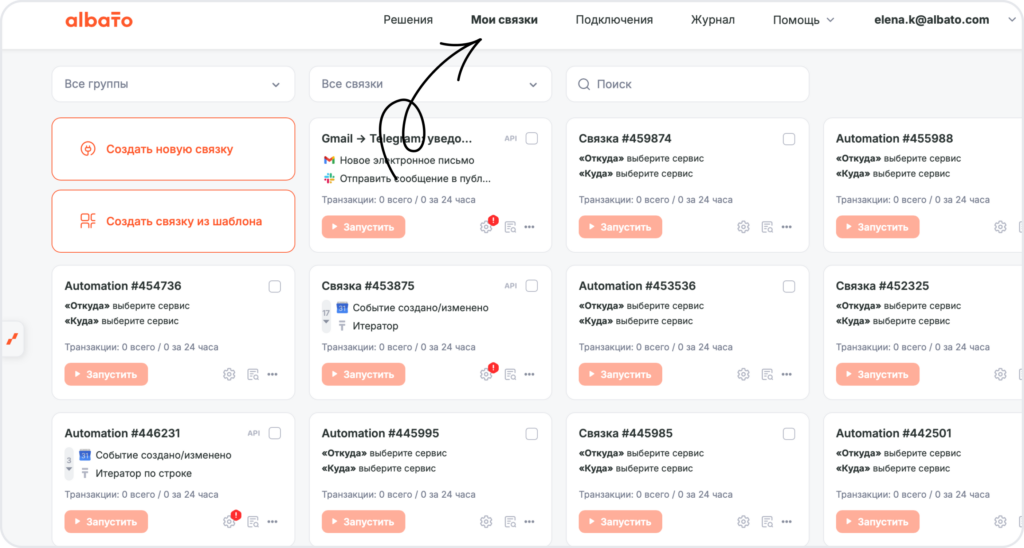The image size is (1024, 548).
Task: Select checkbox of Automation #453536
Action: click(x=789, y=286)
